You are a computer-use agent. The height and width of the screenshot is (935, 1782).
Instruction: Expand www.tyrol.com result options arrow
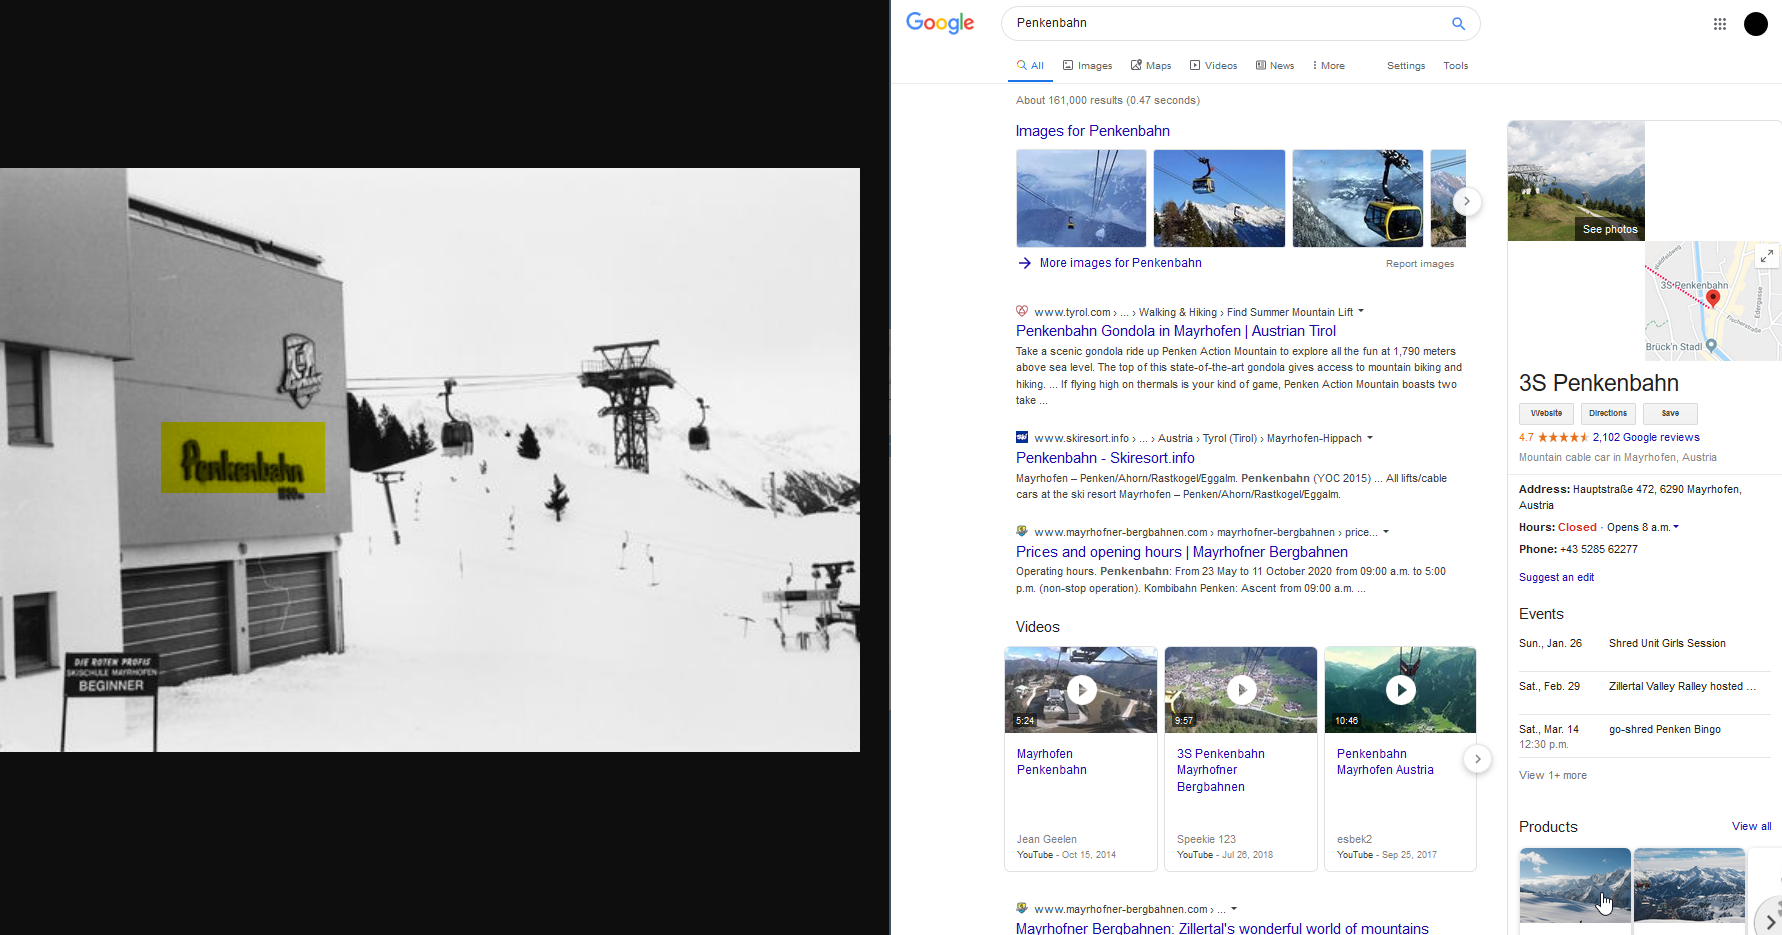tap(1361, 311)
